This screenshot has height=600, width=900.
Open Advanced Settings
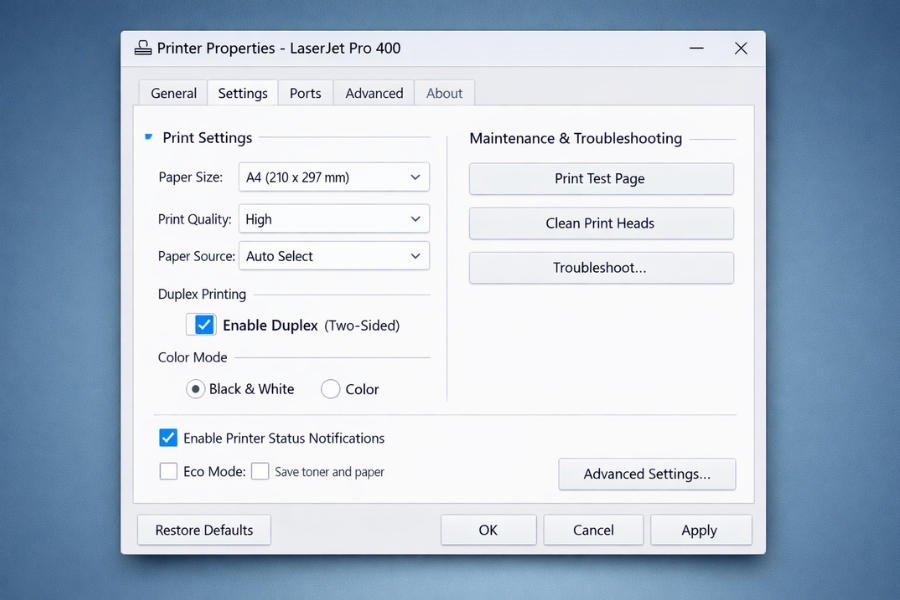(646, 474)
